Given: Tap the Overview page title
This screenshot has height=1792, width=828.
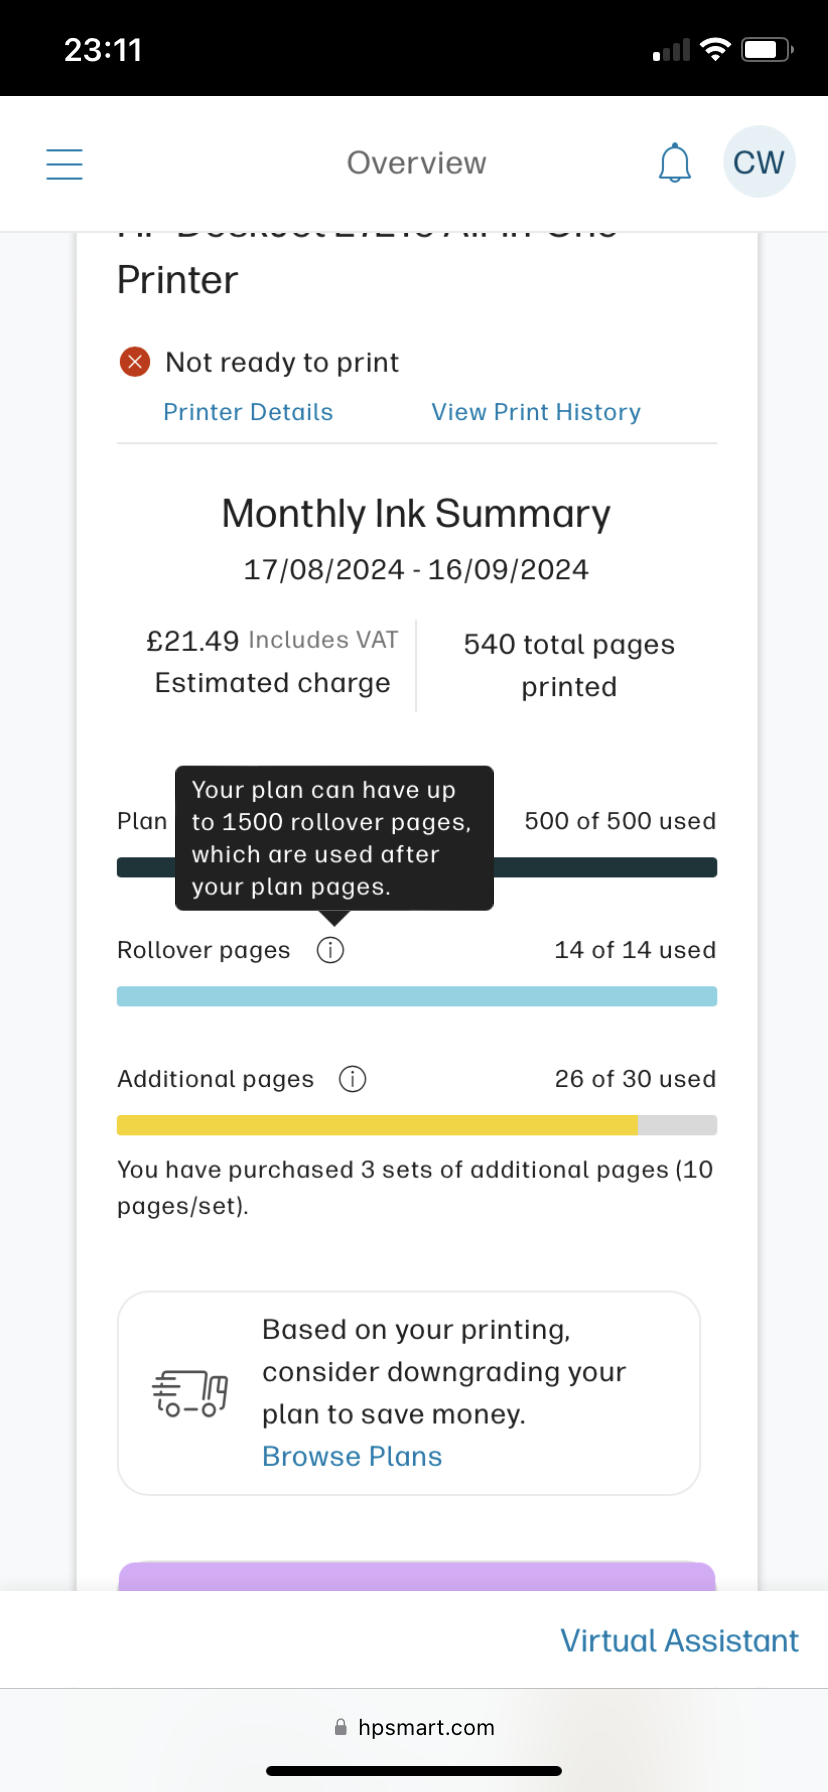Looking at the screenshot, I should click(416, 163).
